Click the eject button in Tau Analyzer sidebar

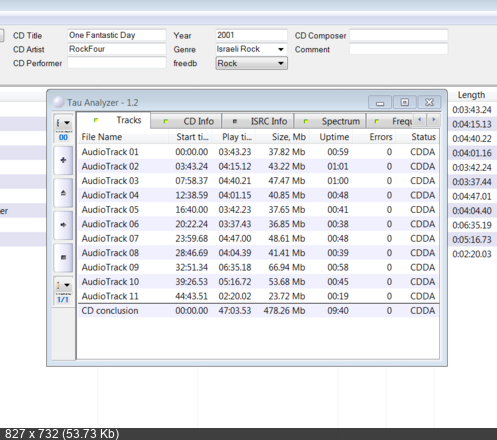coord(63,193)
